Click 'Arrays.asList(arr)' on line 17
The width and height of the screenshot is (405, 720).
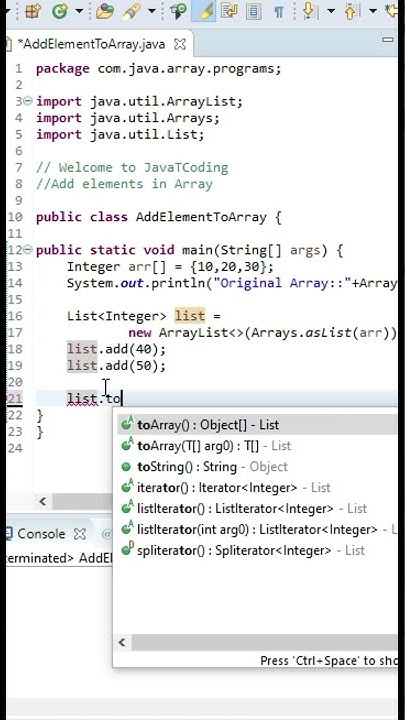(319, 332)
